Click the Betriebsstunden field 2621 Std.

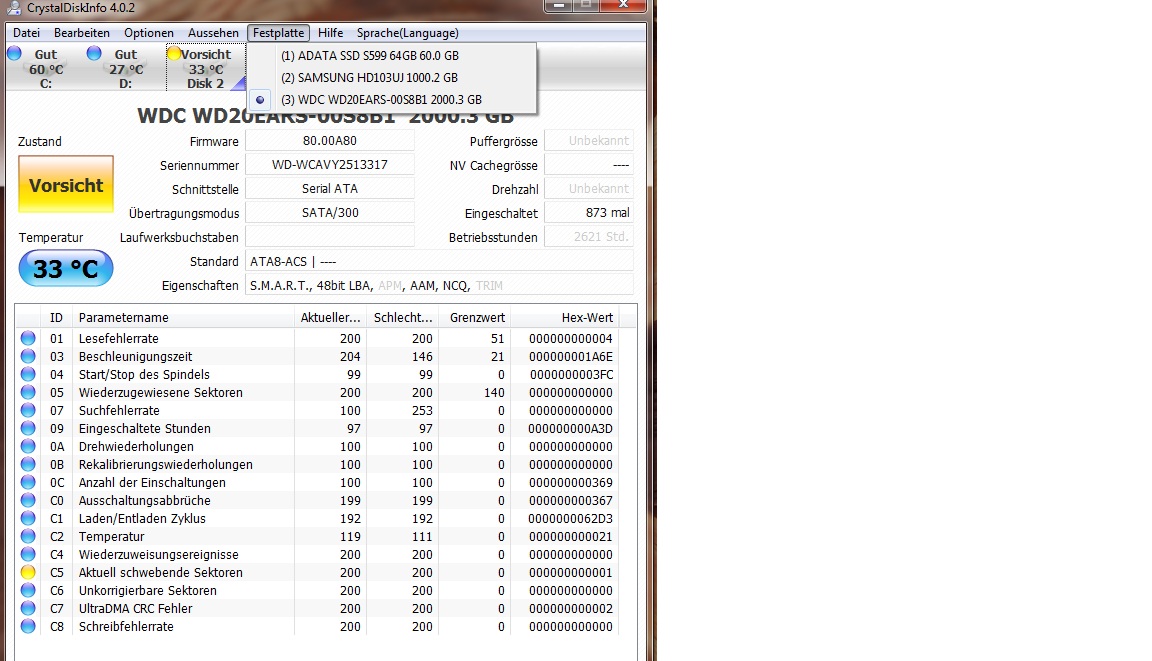tap(589, 236)
